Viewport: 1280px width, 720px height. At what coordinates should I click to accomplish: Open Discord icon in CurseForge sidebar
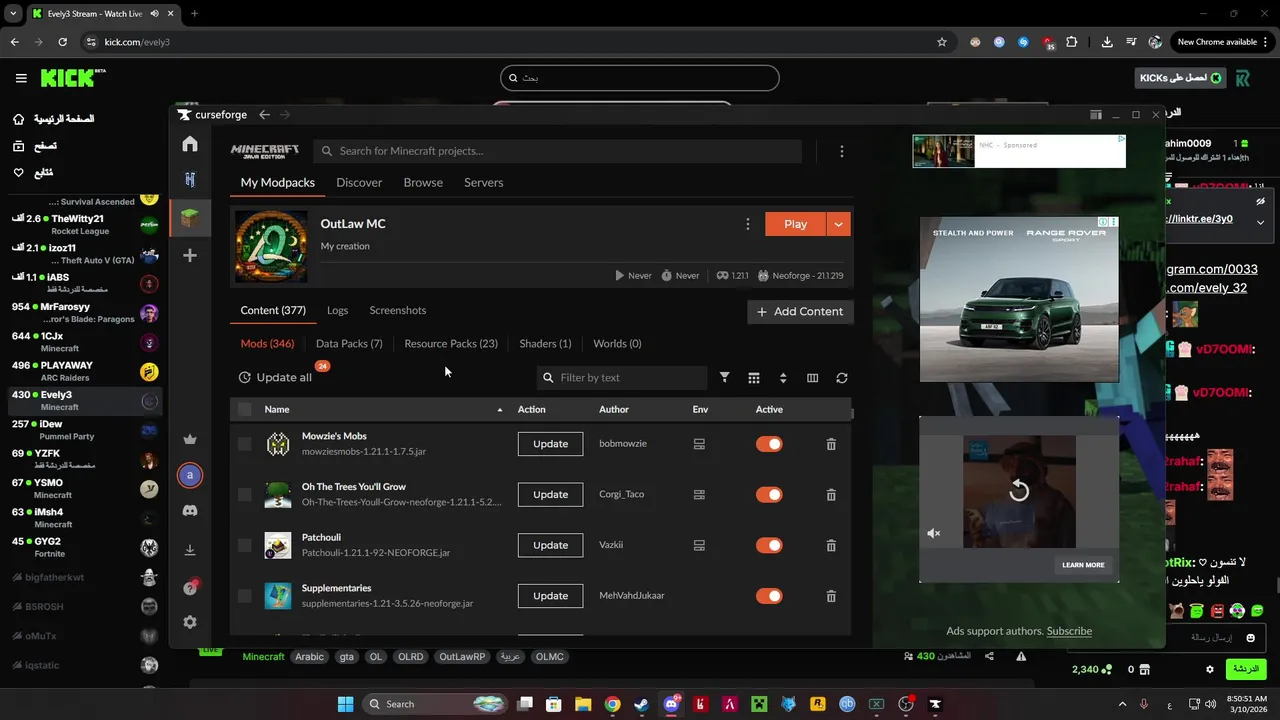click(x=190, y=511)
